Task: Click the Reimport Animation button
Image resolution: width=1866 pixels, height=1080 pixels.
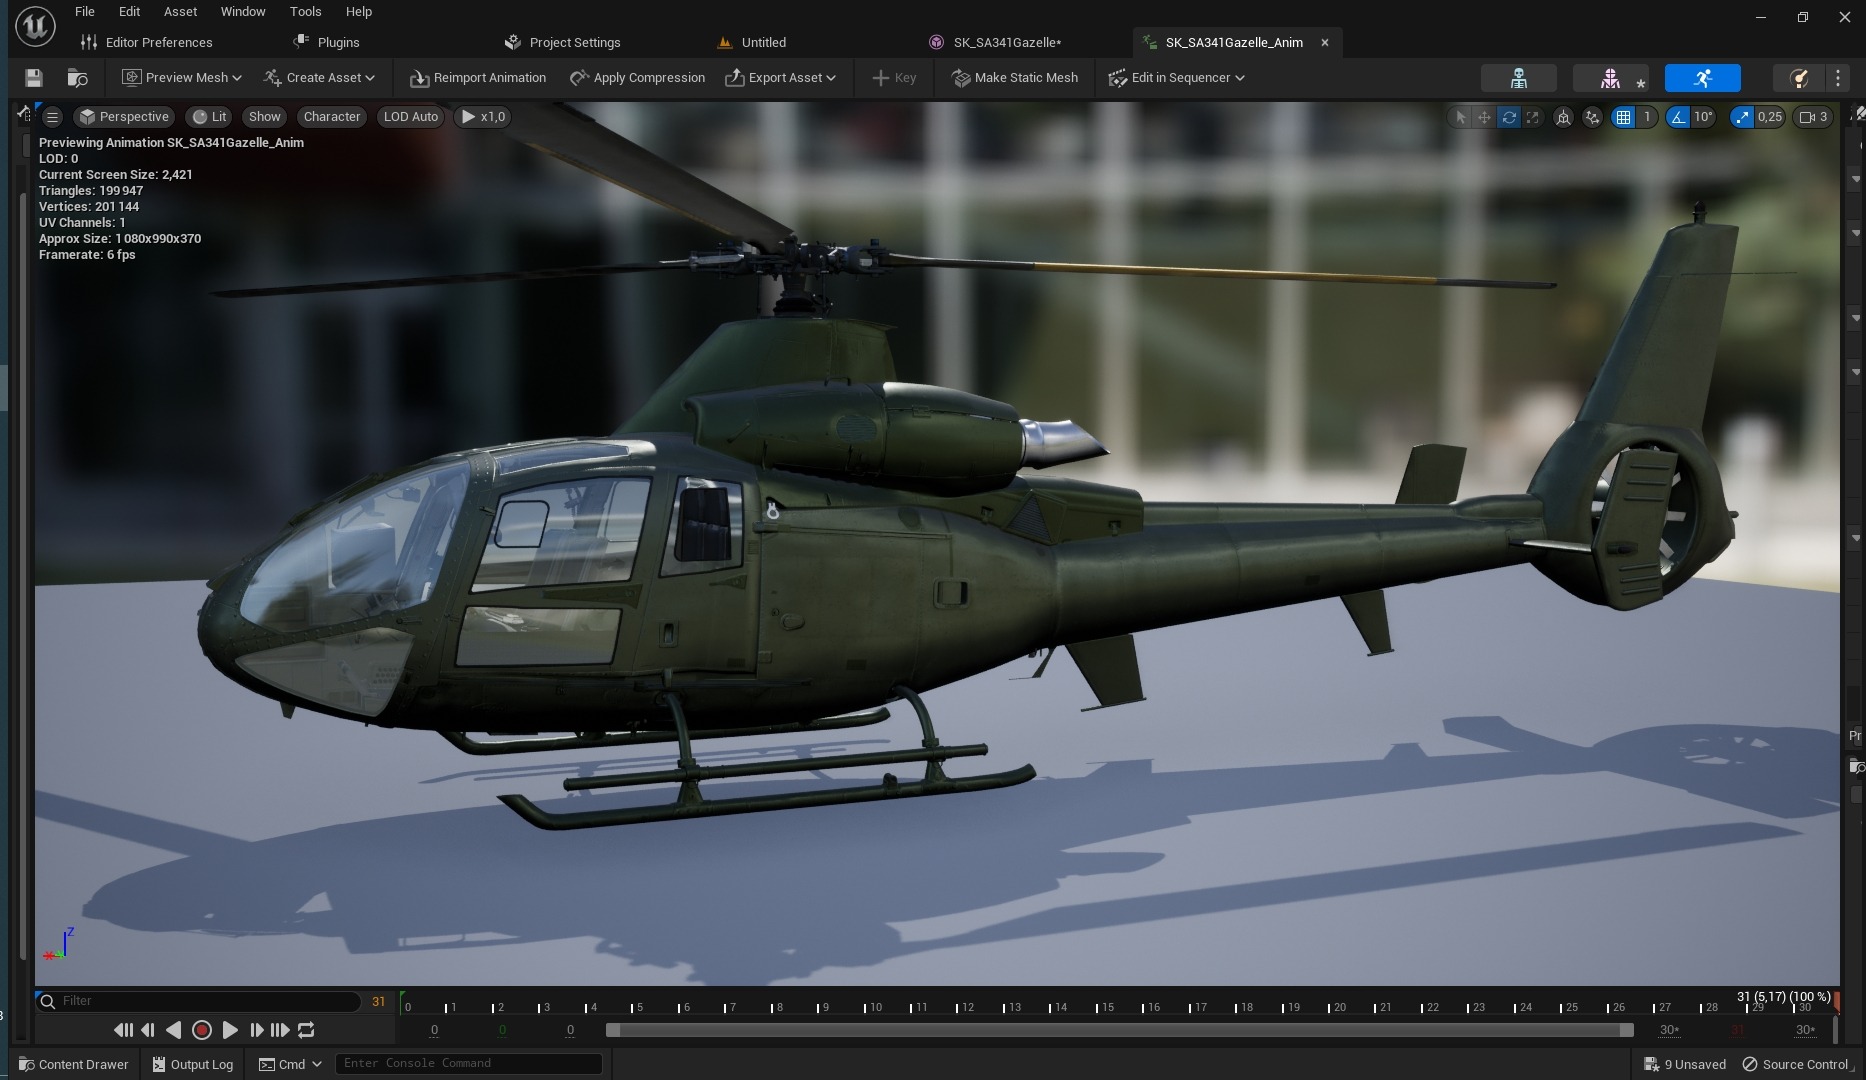Action: click(x=478, y=78)
